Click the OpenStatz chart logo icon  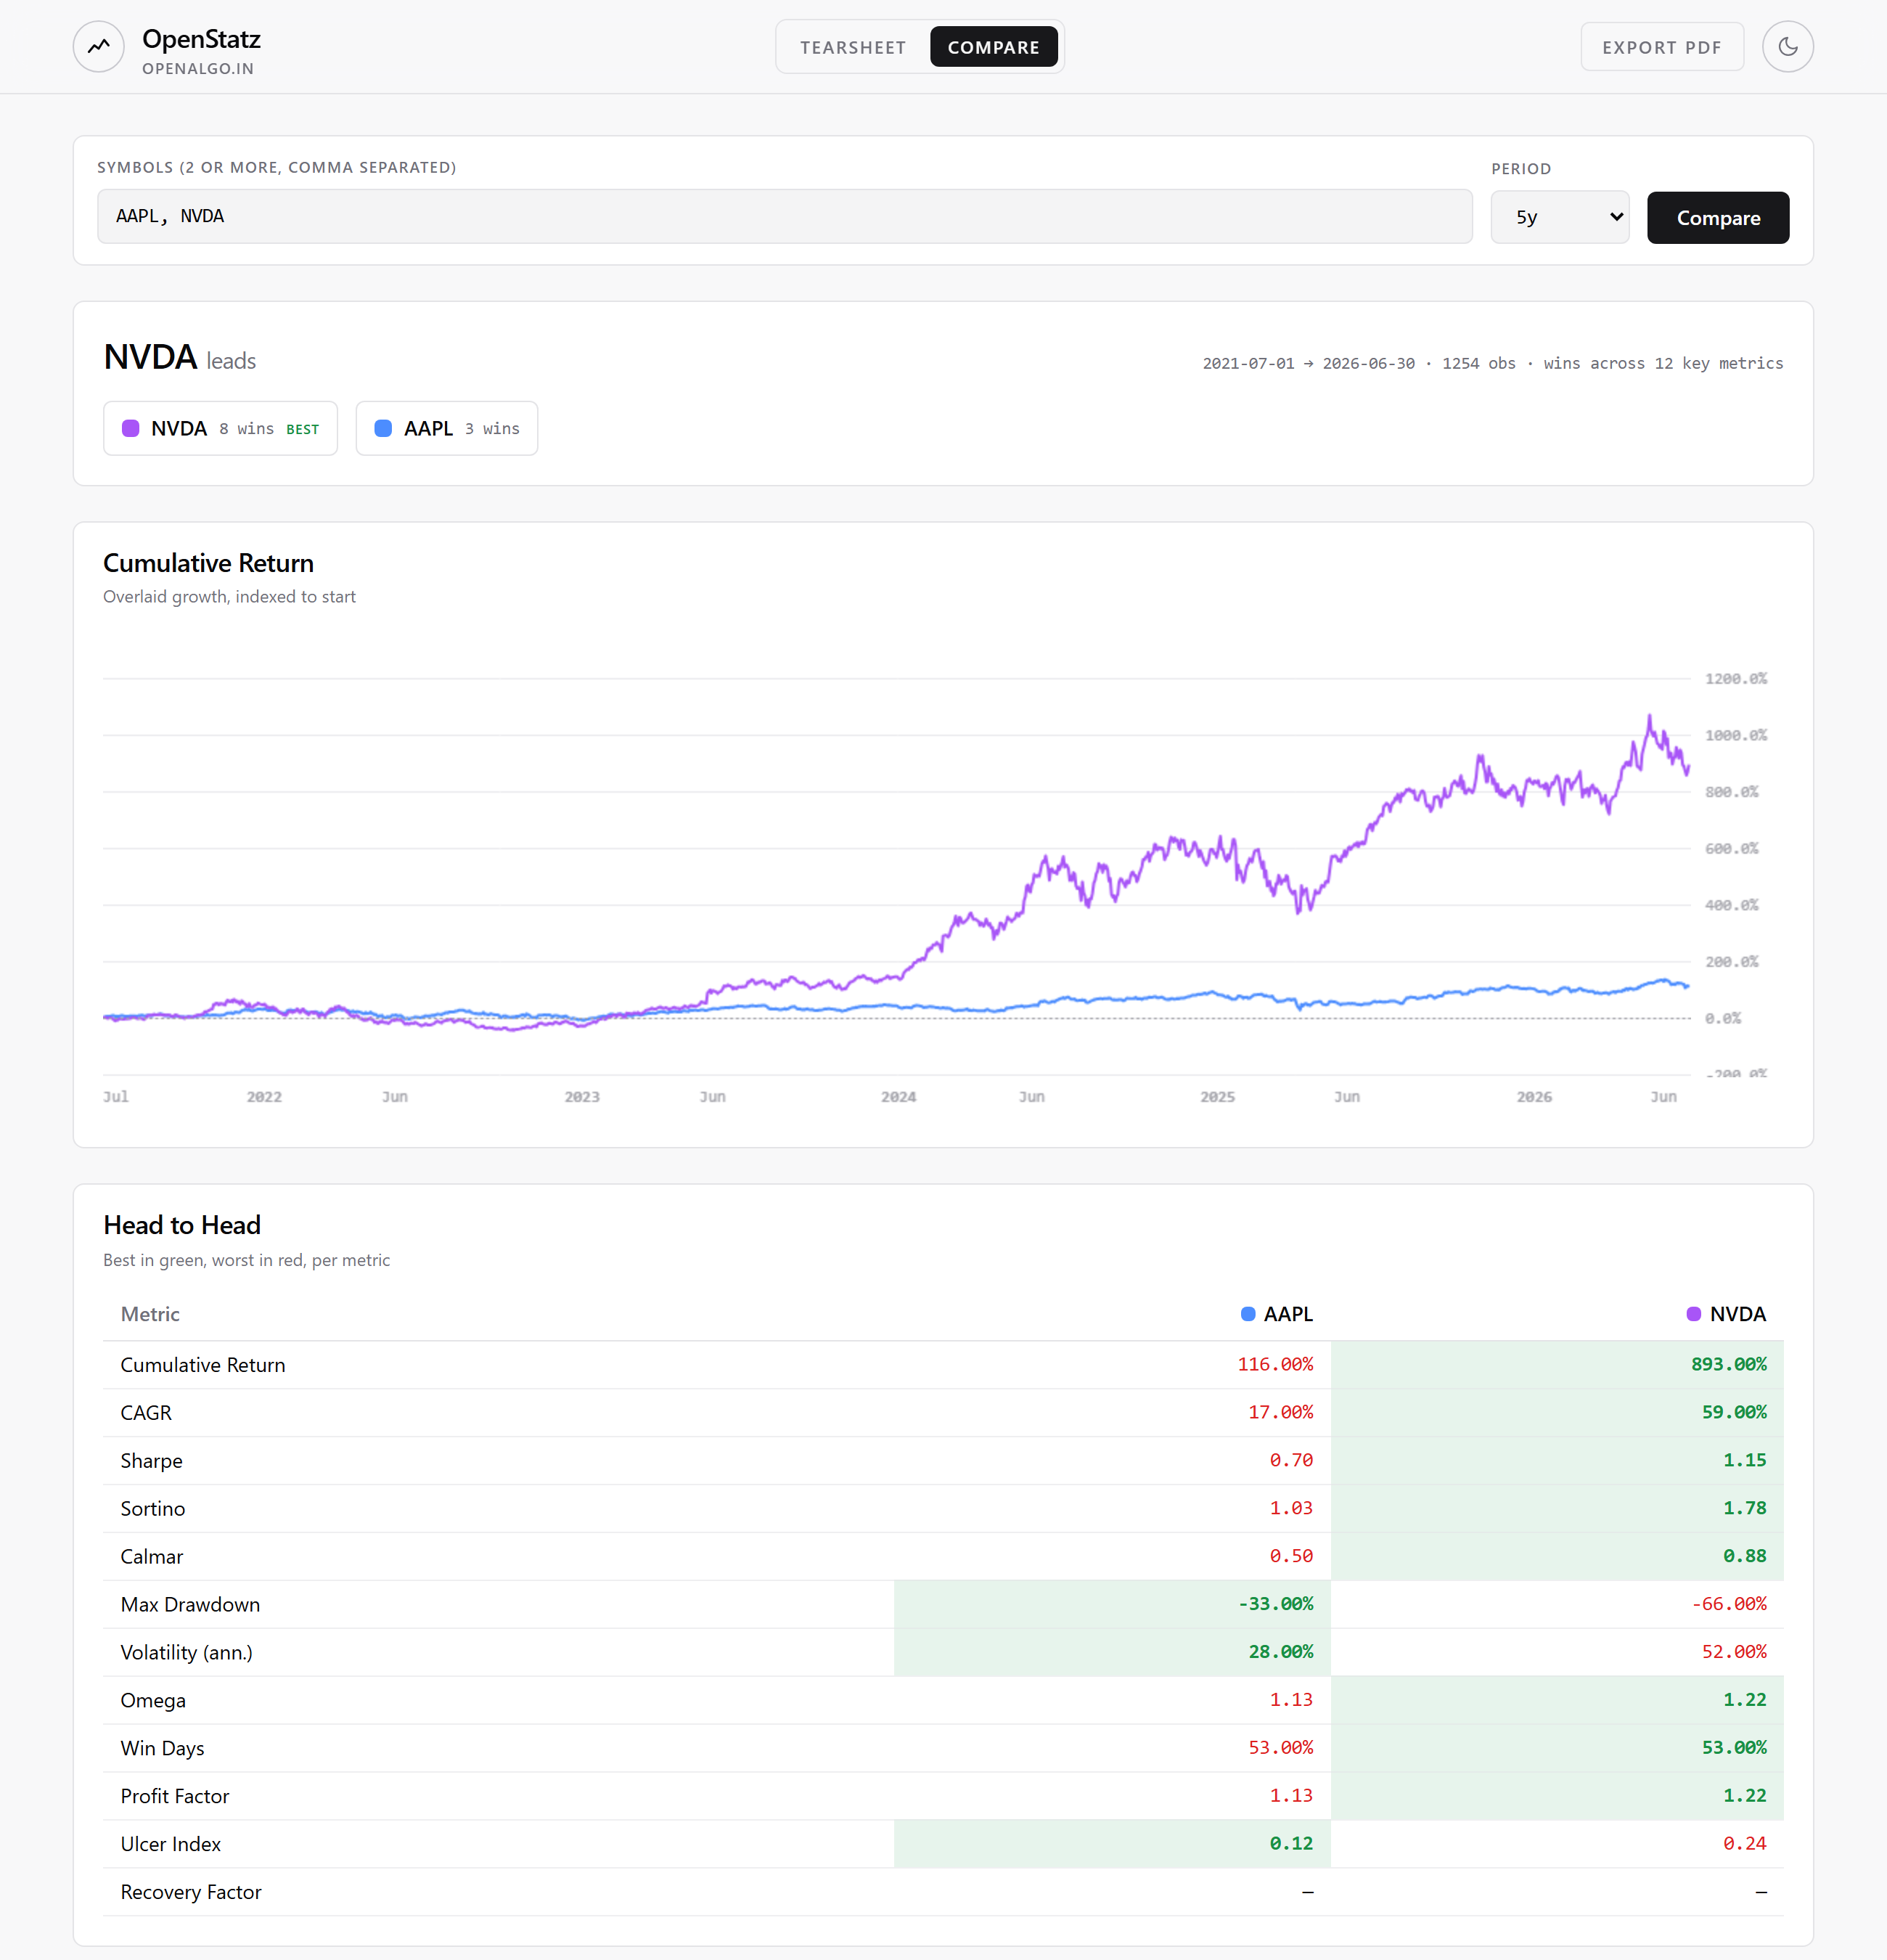point(98,47)
